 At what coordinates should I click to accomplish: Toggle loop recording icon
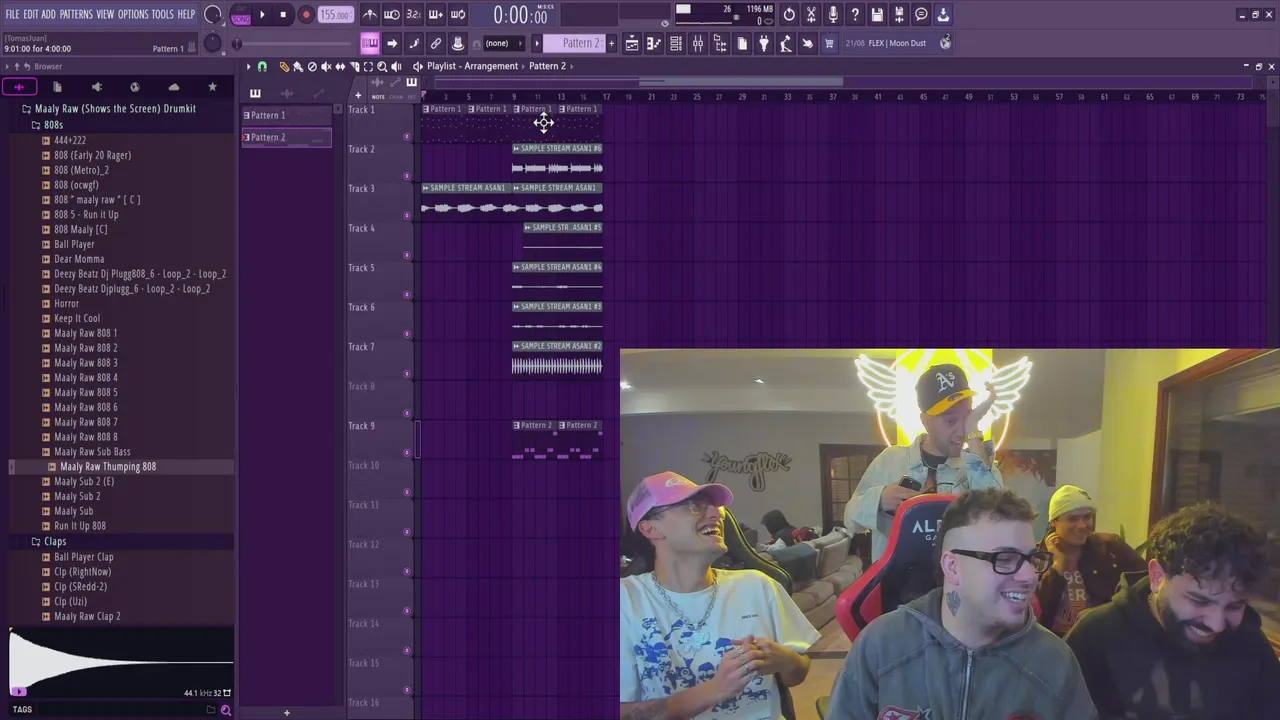(458, 15)
